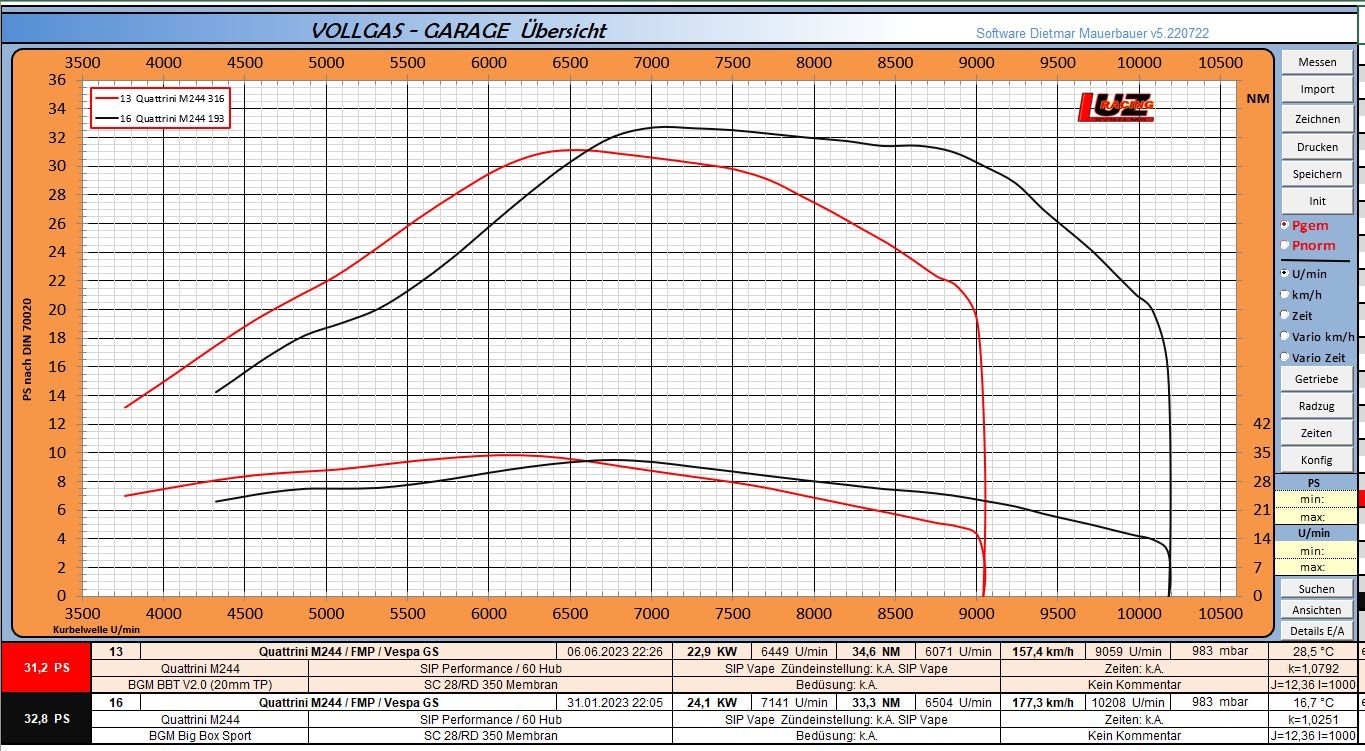Click the red 31,2 PS cell
Image resolution: width=1365 pixels, height=751 pixels.
point(46,669)
